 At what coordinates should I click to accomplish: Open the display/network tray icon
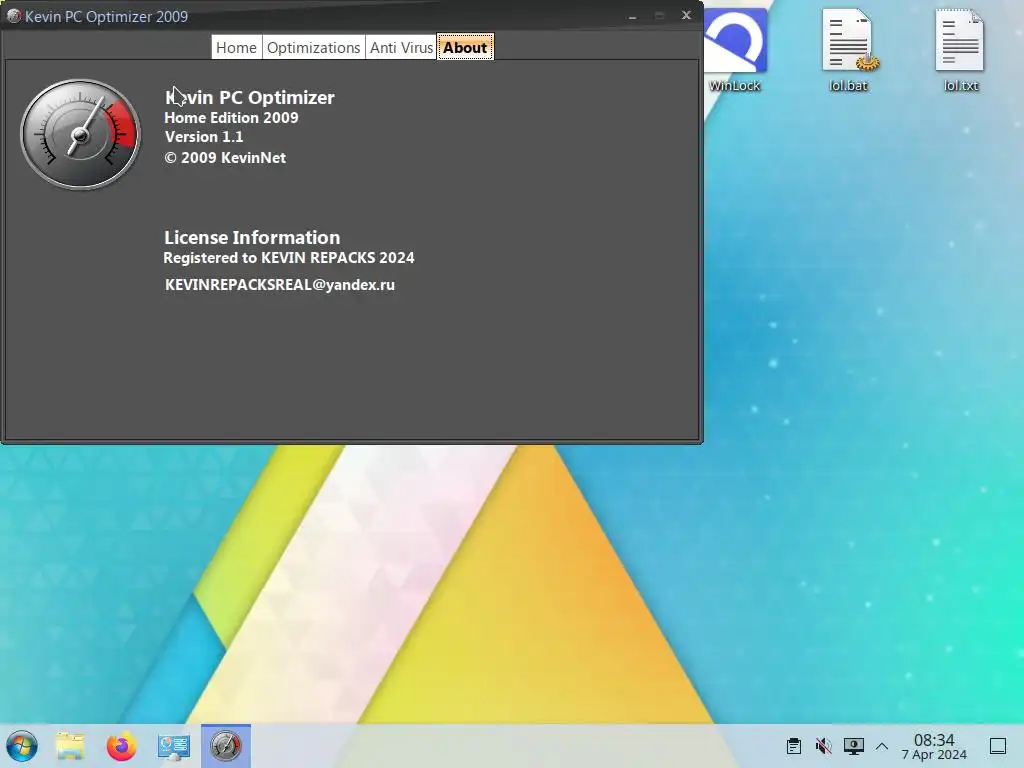coord(854,746)
